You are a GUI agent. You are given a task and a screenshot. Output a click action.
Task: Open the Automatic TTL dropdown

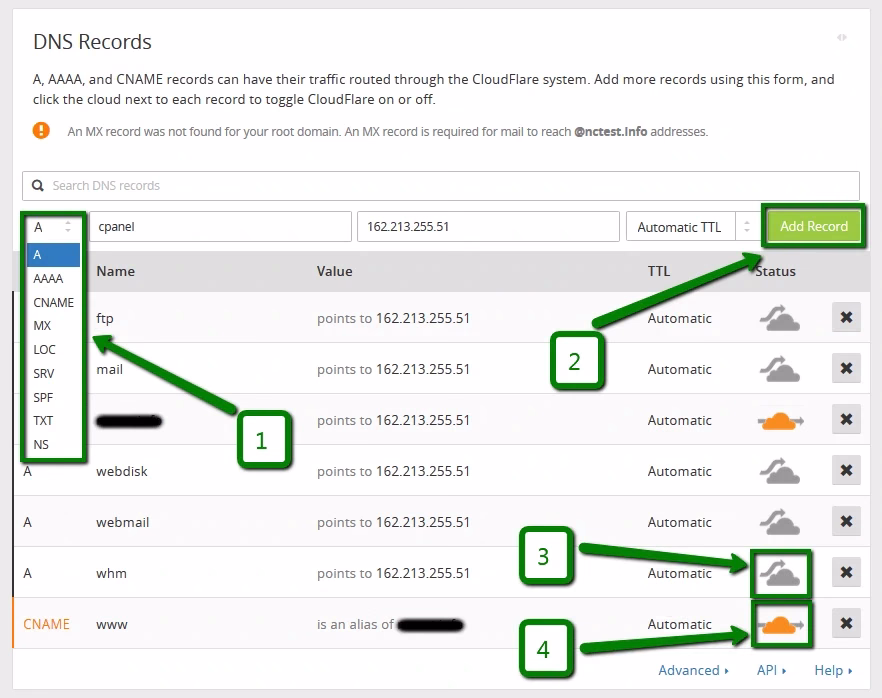tap(691, 227)
